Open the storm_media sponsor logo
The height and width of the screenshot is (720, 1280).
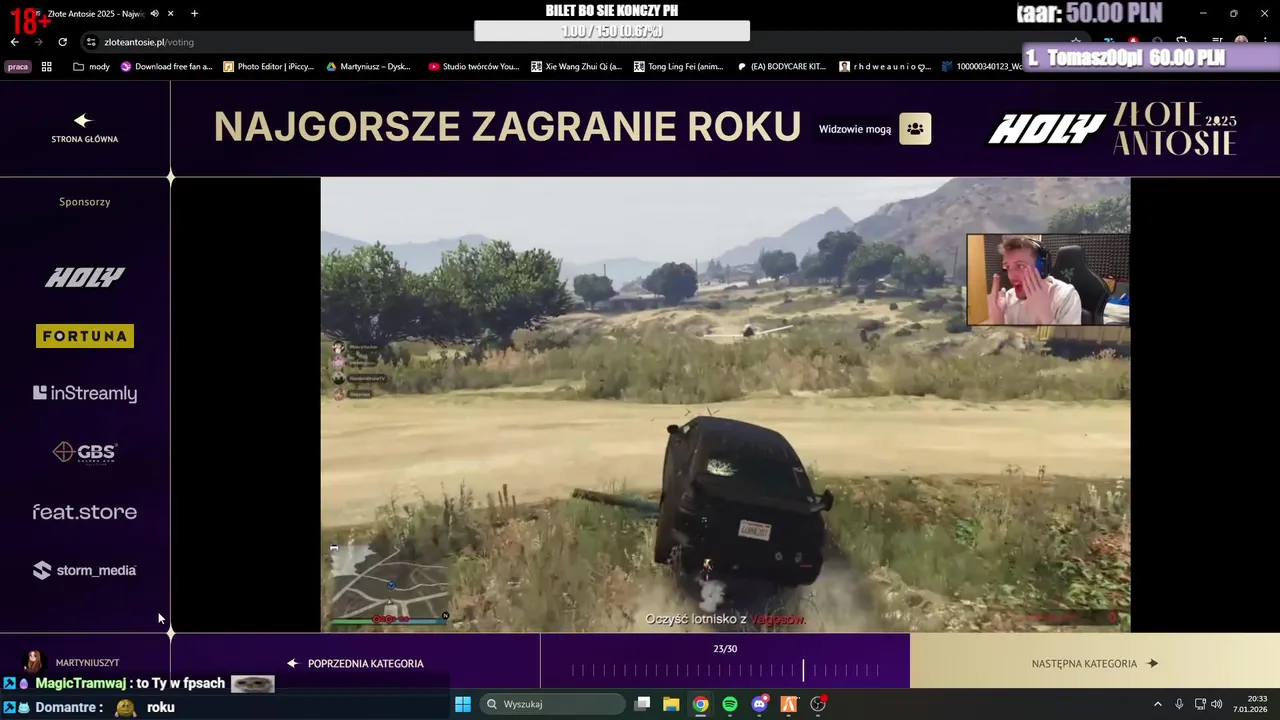coord(85,570)
